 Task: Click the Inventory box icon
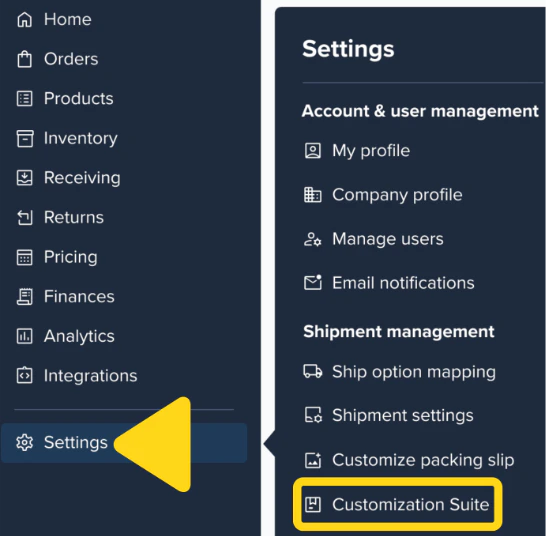tap(25, 138)
